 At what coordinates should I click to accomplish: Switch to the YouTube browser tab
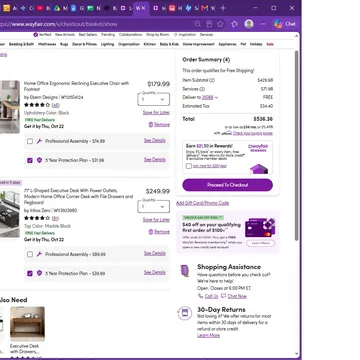(x=40, y=8)
